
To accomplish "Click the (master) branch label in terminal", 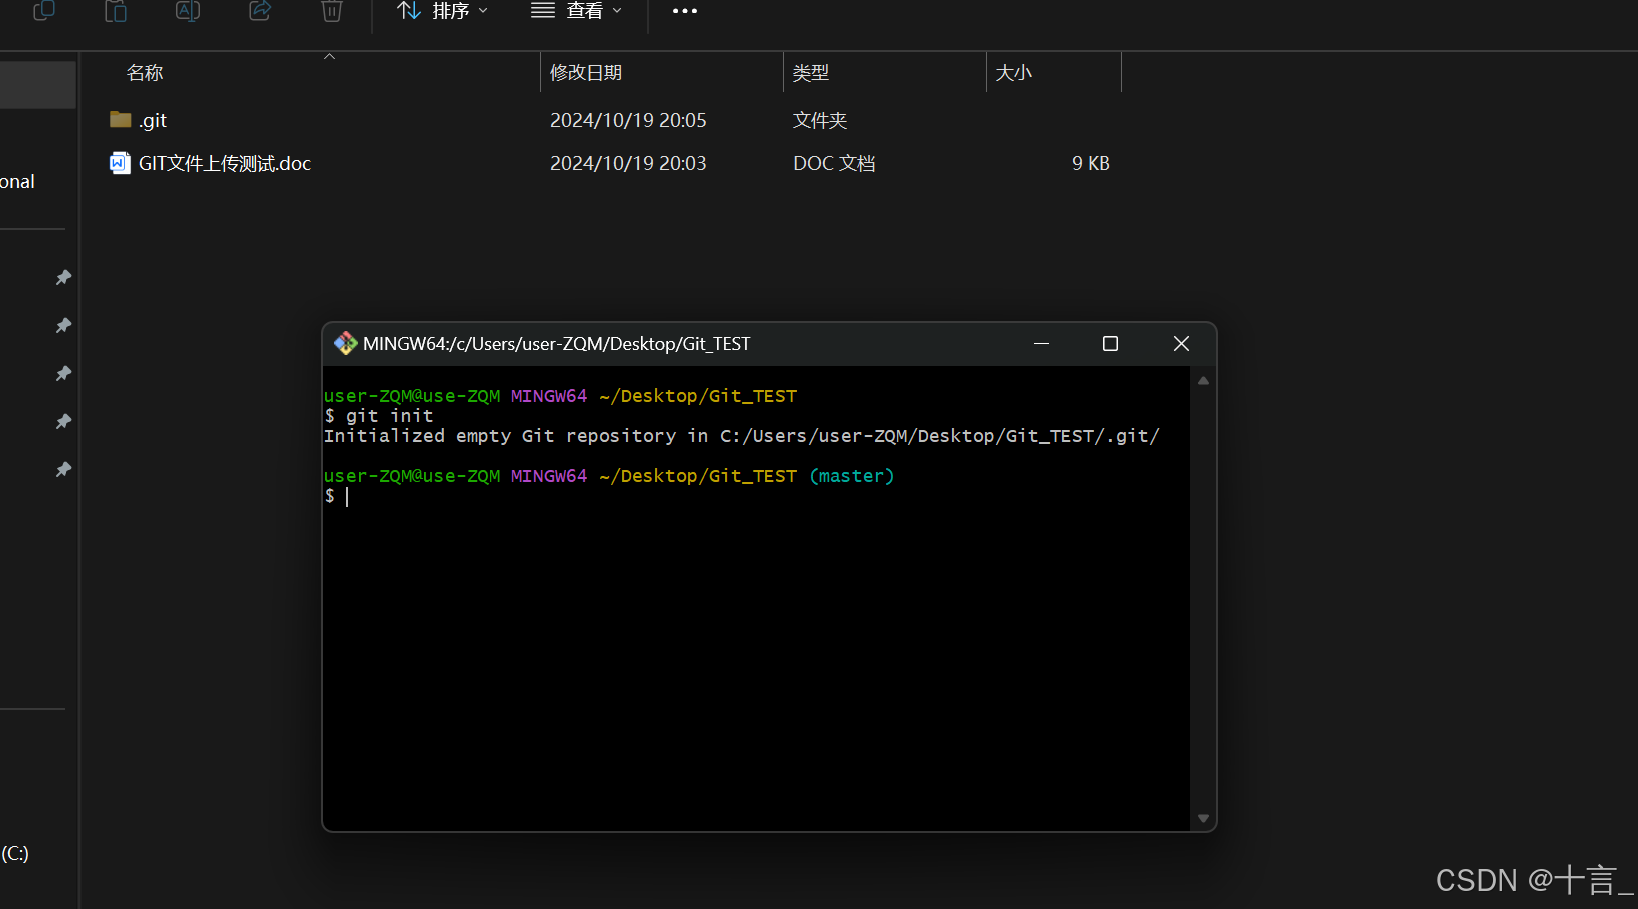I will point(852,476).
